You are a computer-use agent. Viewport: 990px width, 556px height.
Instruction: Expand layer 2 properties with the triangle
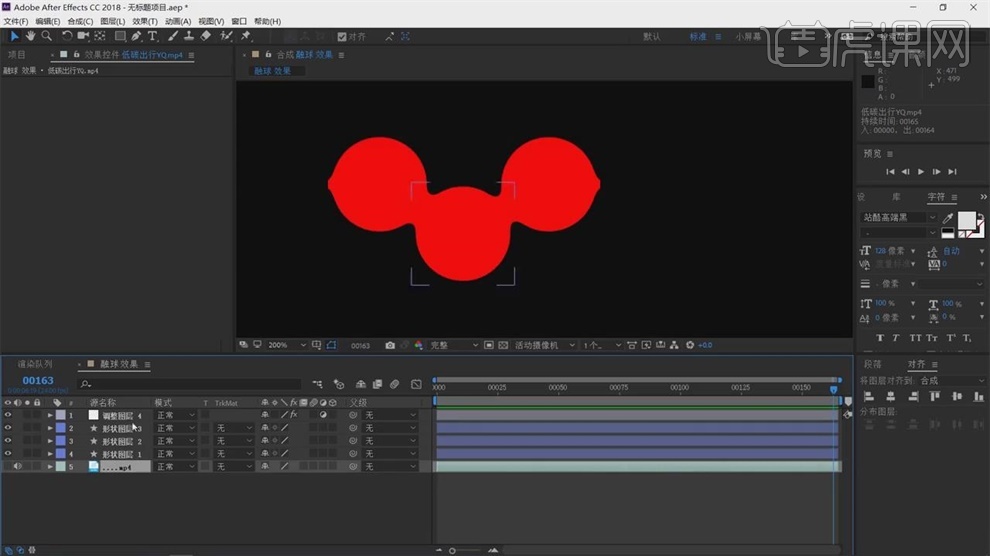coord(50,428)
